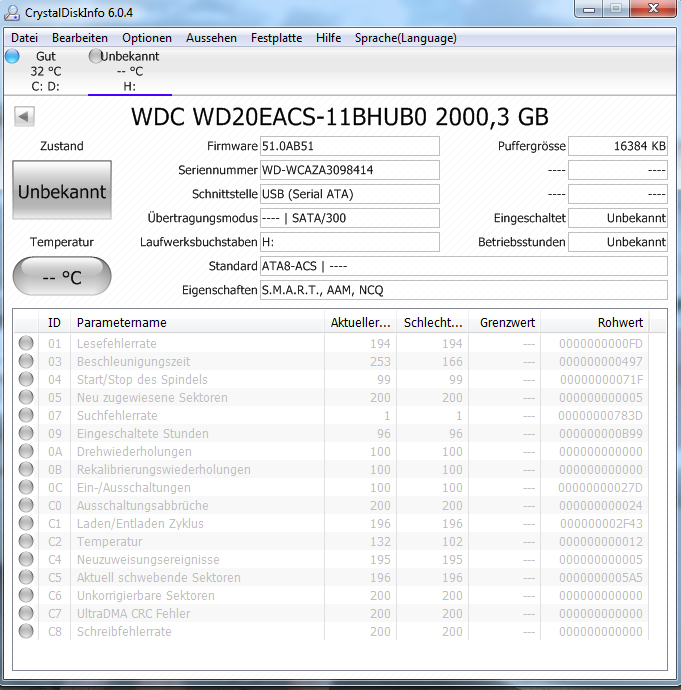Screen dimensions: 681x690
Task: Open the Datei menu
Action: 24,38
